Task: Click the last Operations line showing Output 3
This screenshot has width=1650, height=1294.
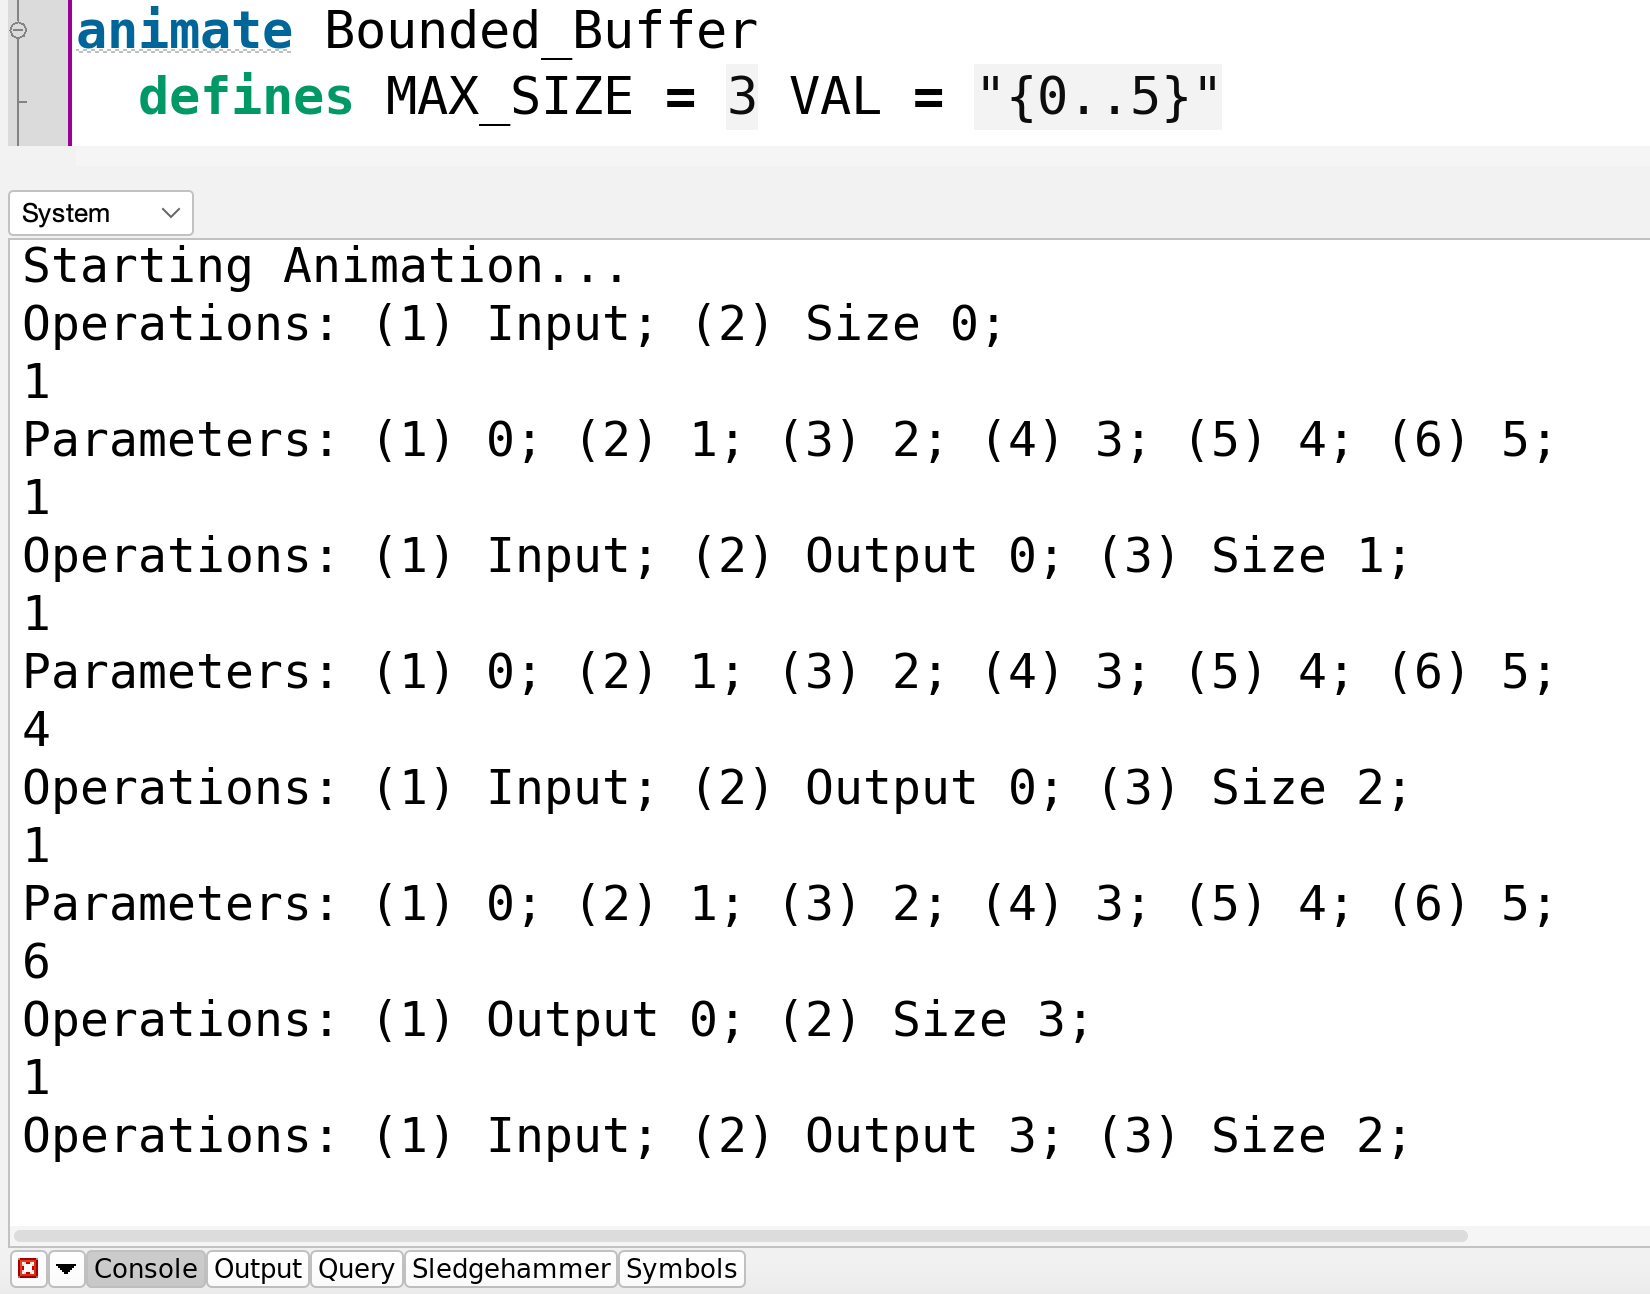Action: pos(716,1137)
